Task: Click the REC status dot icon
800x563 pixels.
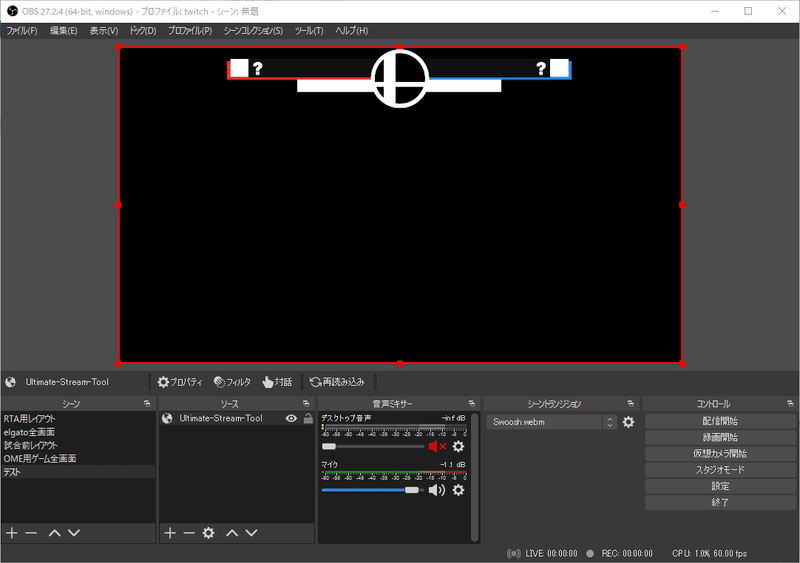Action: tap(590, 553)
